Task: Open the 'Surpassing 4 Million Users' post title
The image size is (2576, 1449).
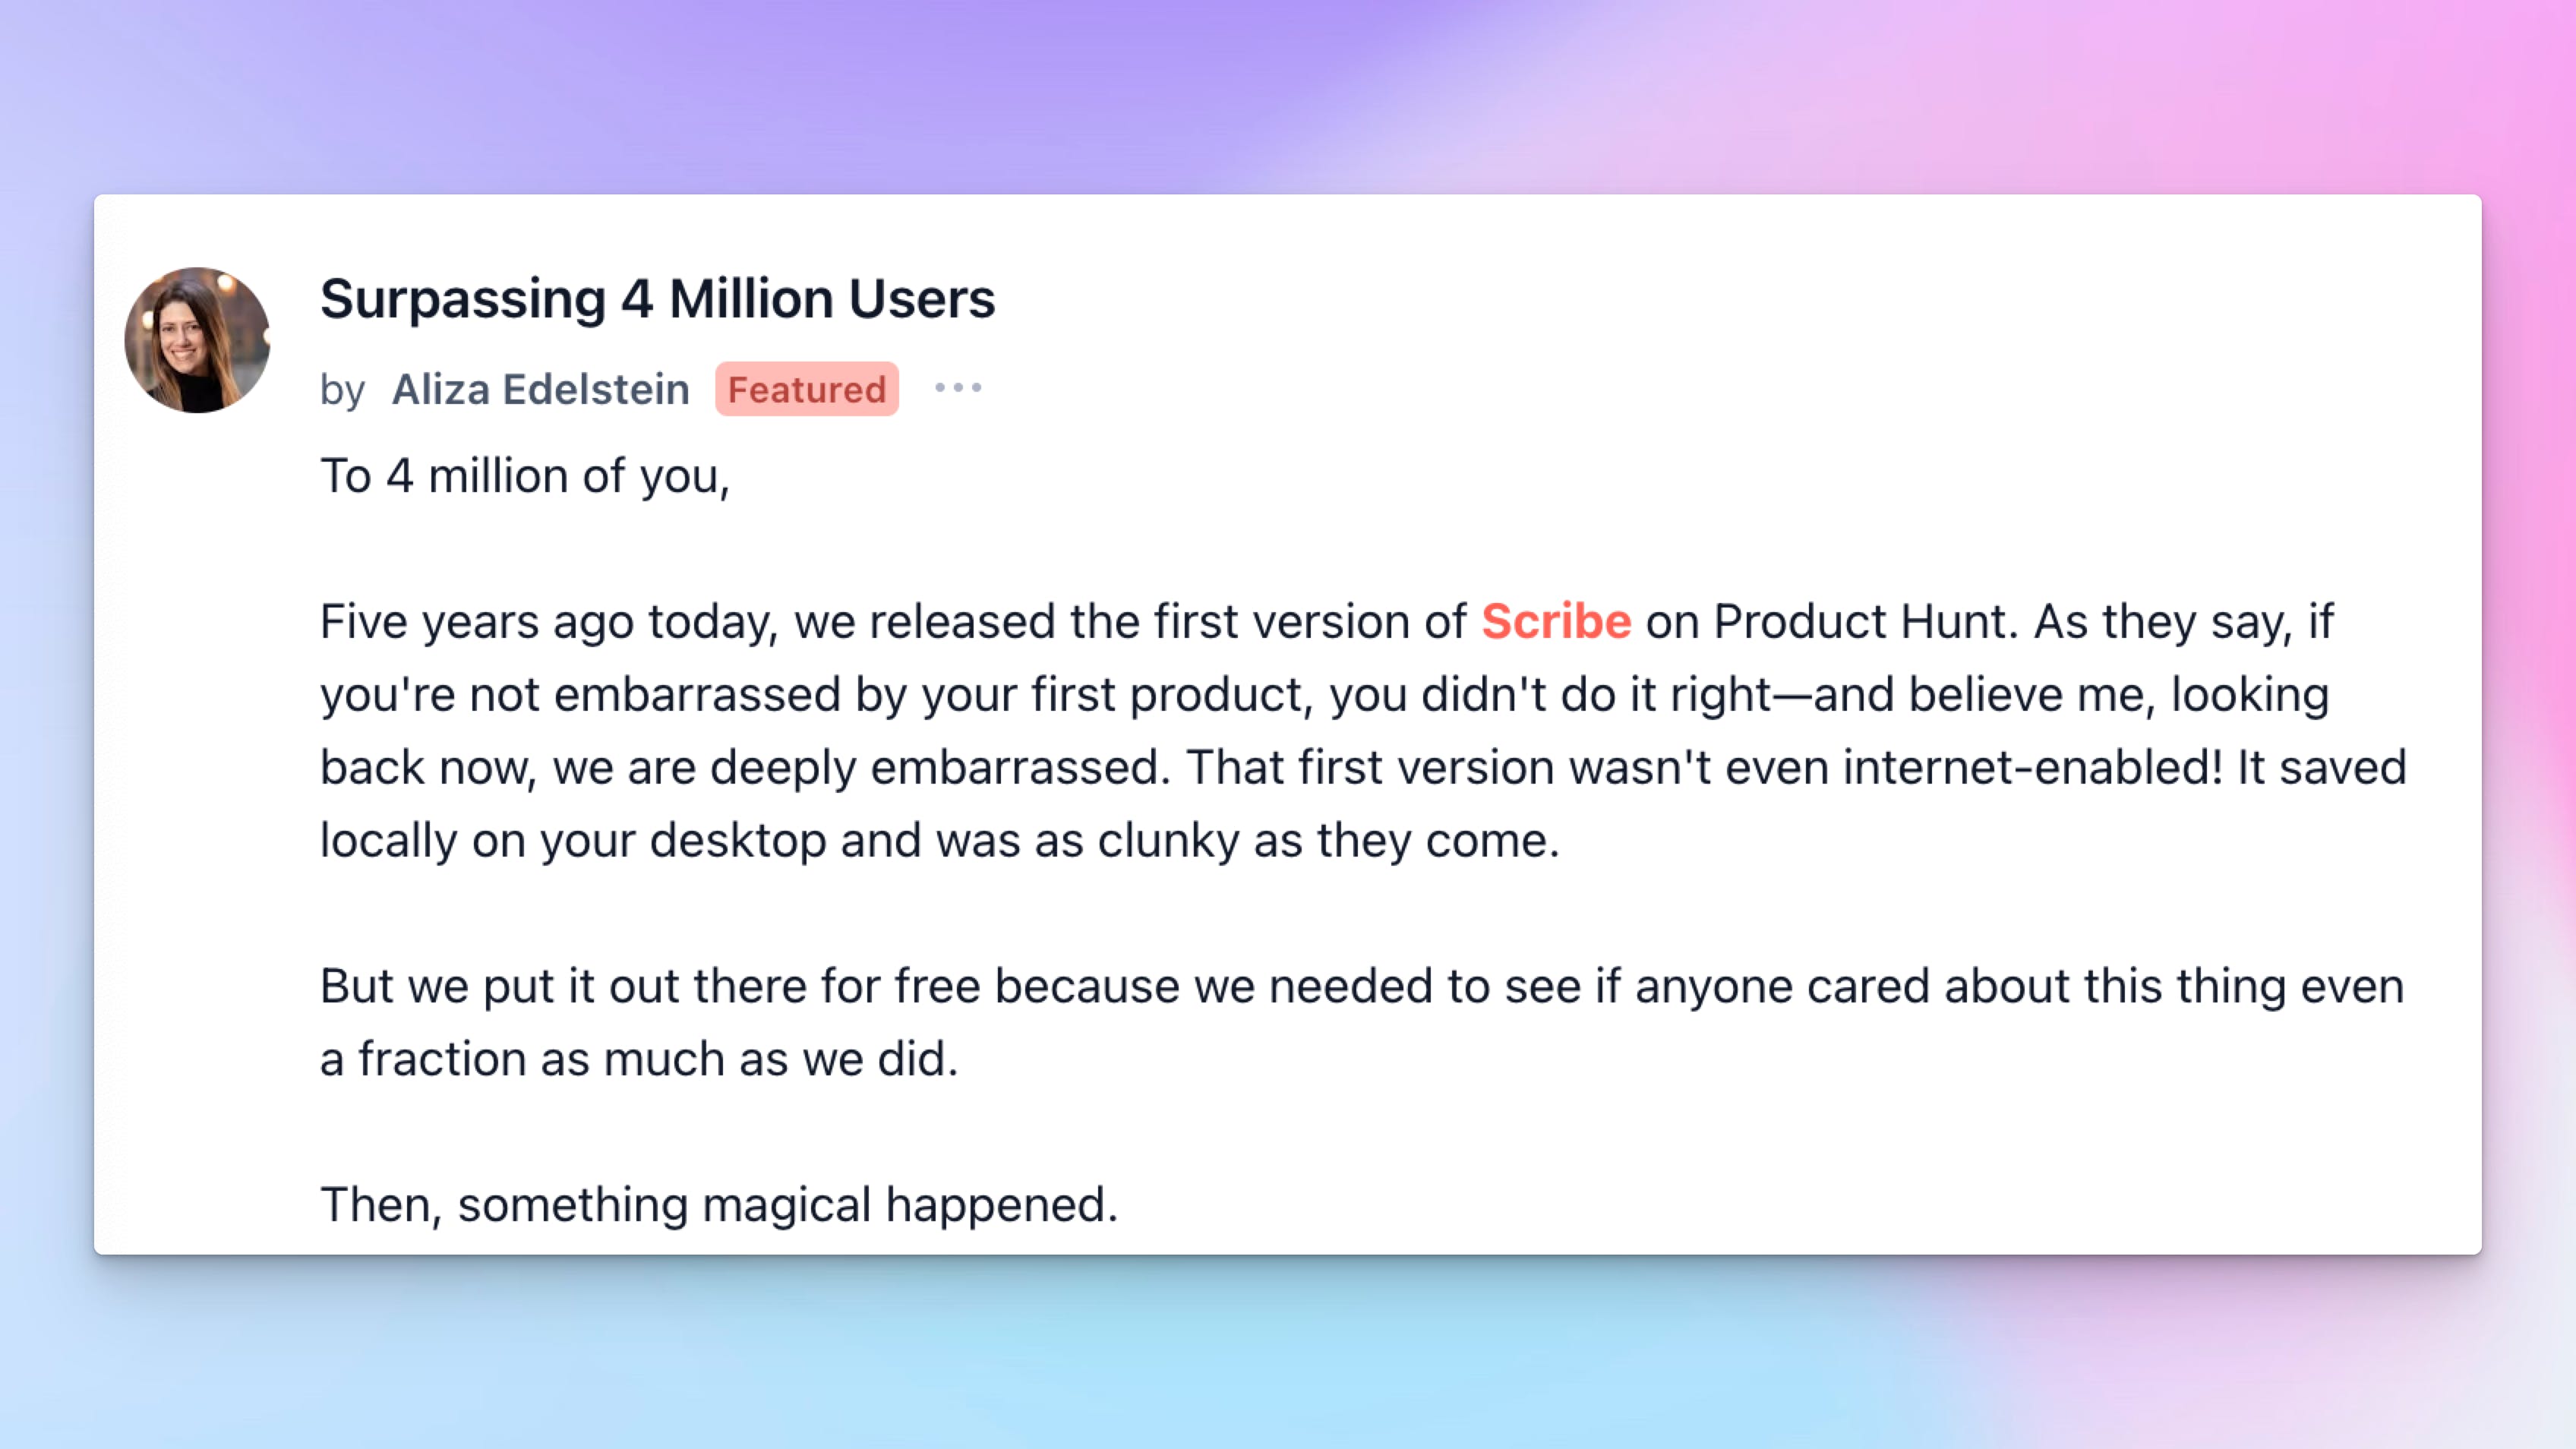Action: coord(657,298)
